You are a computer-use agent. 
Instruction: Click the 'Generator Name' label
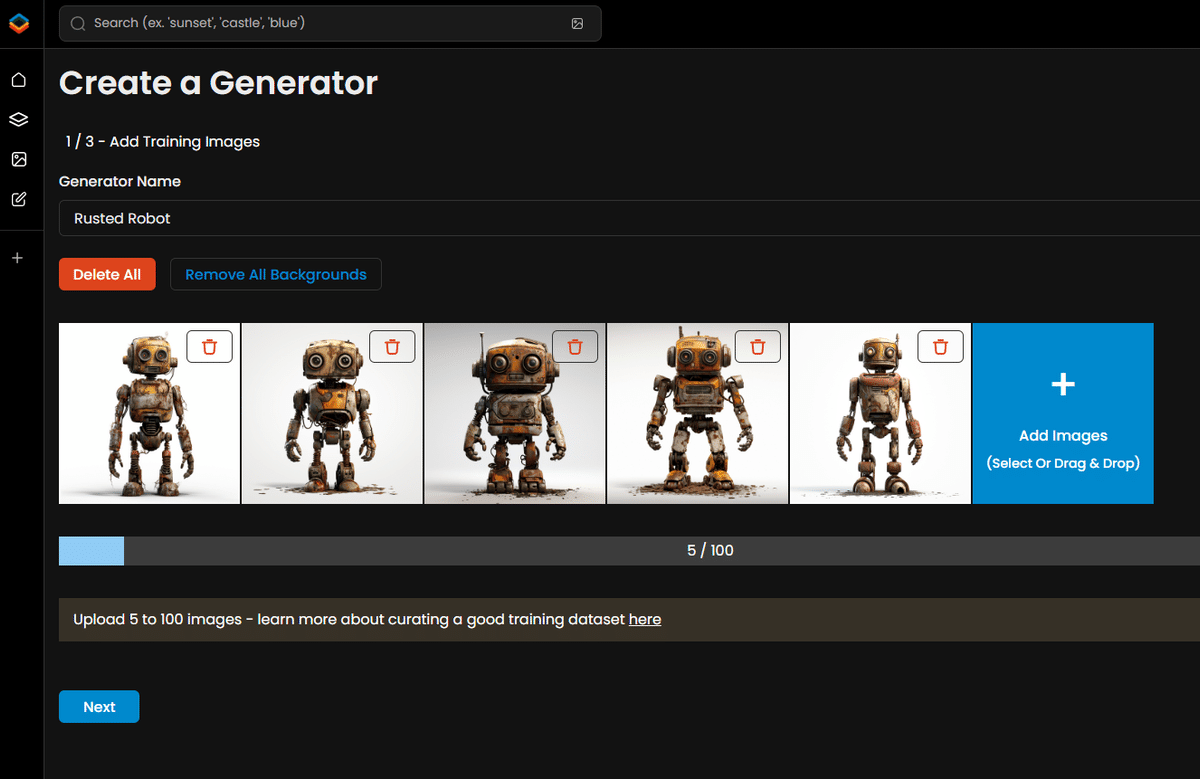point(120,182)
